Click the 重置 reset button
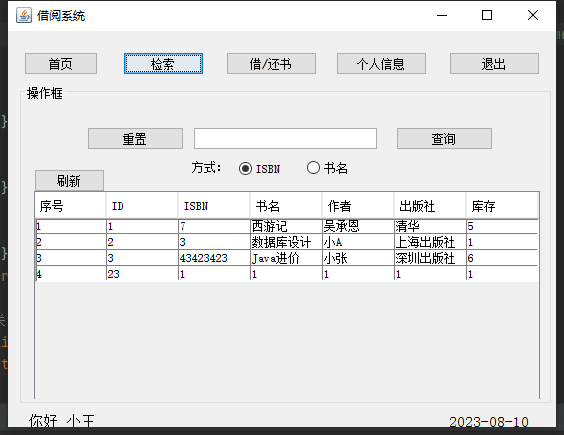564x435 pixels. (135, 139)
